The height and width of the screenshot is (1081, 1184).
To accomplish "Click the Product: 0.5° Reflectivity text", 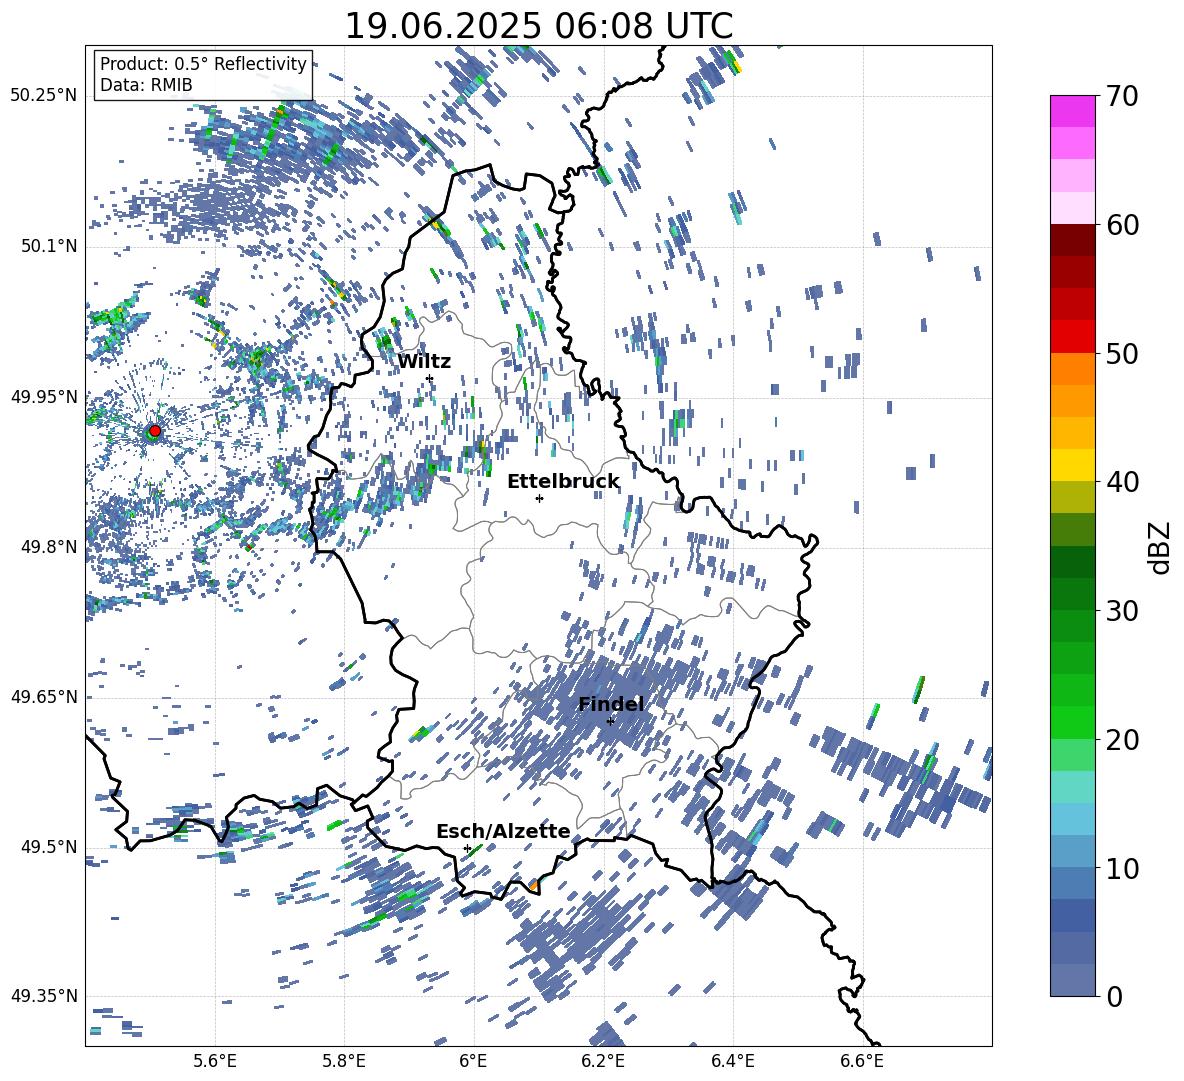I will 203,63.
